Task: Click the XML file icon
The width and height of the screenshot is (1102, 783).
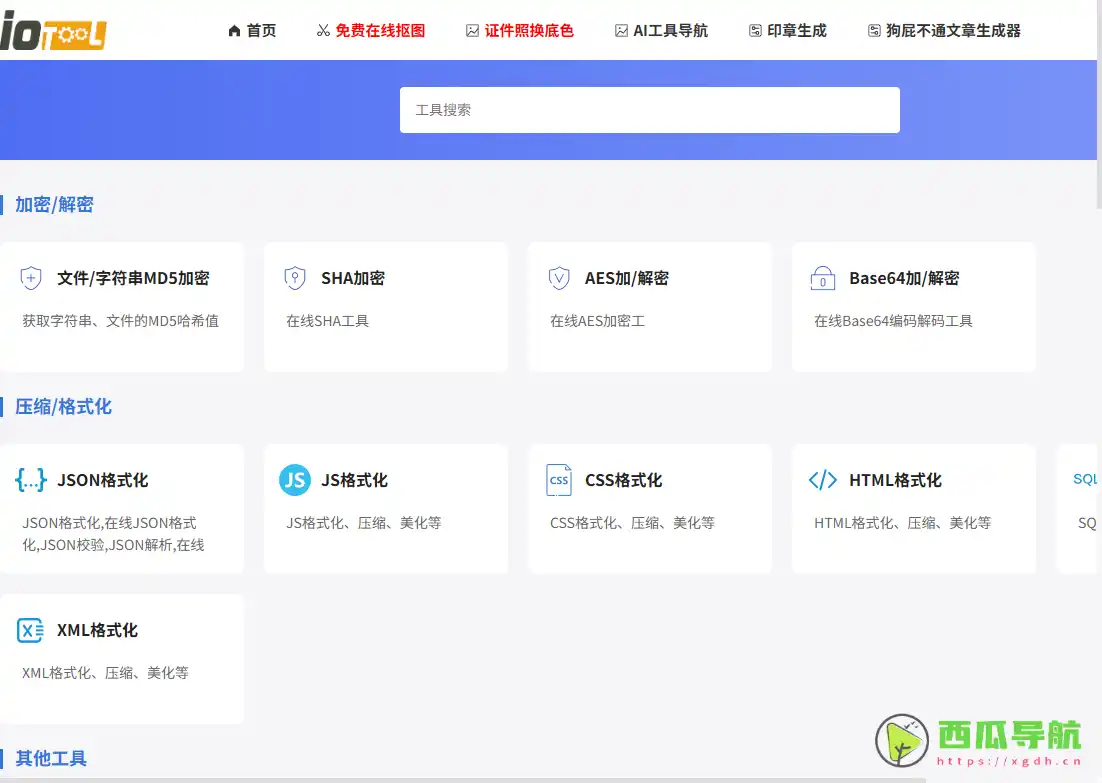Action: click(x=31, y=630)
